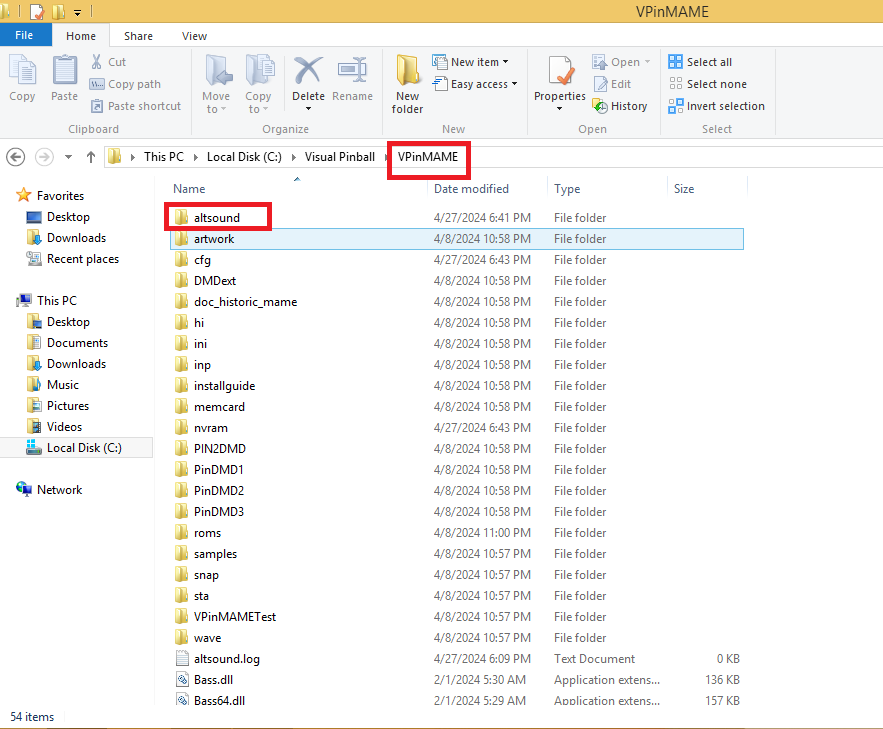Screen dimensions: 883x729
Task: Open Customize Quick Access Toolbar dropdown
Action: 77,12
